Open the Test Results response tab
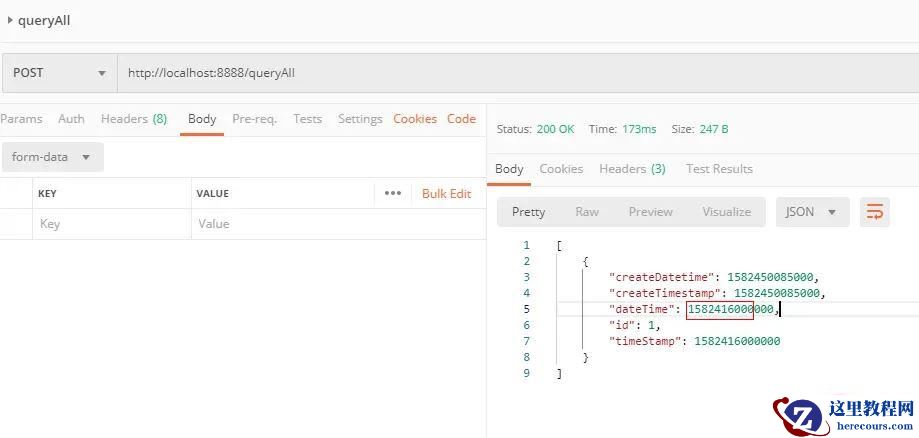Image resolution: width=919 pixels, height=438 pixels. [x=719, y=169]
